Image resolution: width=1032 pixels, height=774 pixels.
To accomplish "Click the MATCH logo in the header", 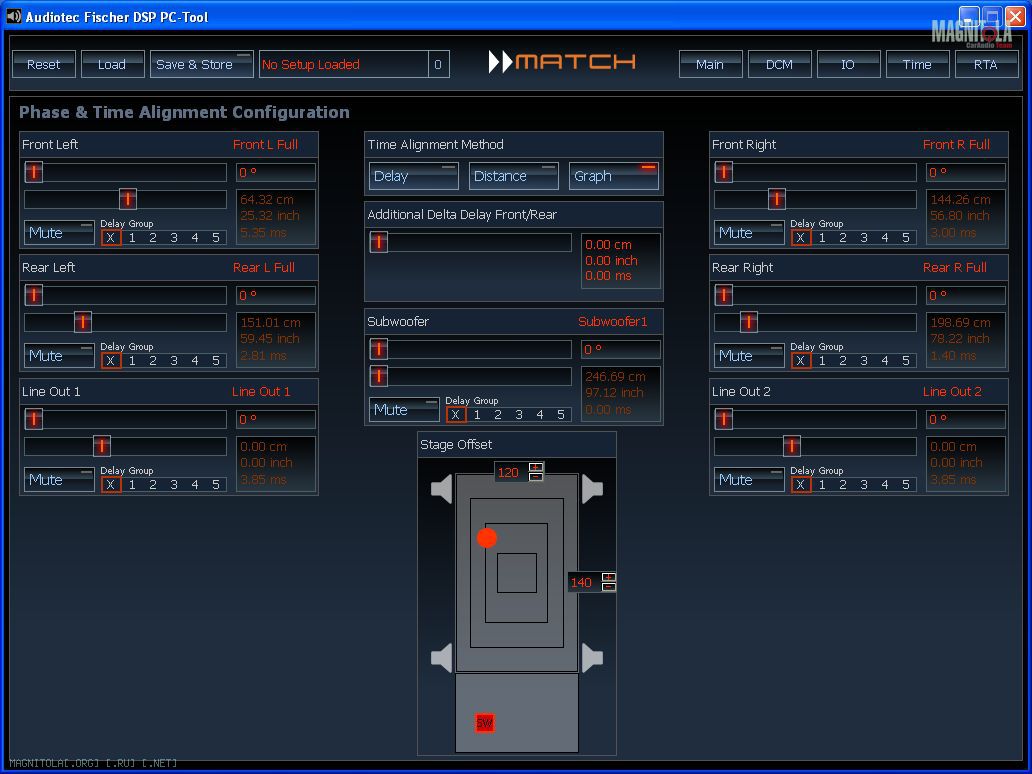I will tap(562, 62).
